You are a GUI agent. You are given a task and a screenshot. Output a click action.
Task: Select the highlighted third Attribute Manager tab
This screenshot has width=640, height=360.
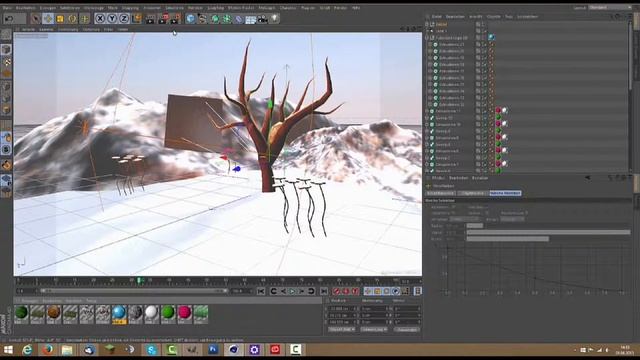[505, 193]
